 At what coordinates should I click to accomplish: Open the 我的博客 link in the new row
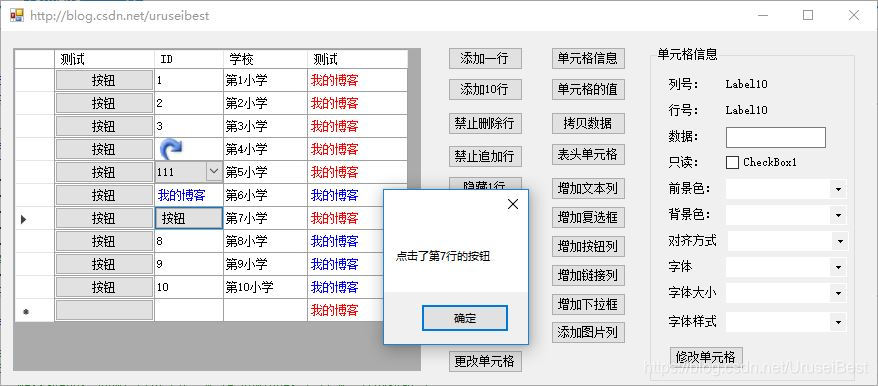pyautogui.click(x=334, y=310)
